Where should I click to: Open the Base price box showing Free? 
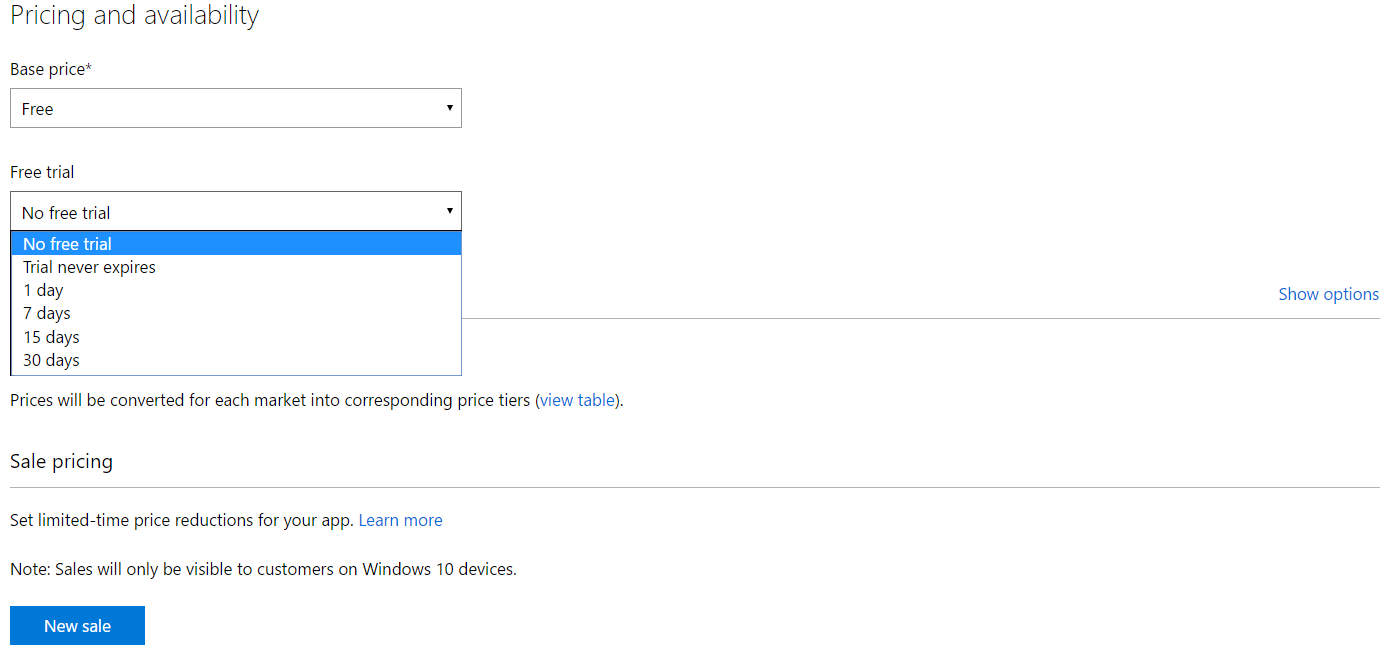tap(235, 108)
